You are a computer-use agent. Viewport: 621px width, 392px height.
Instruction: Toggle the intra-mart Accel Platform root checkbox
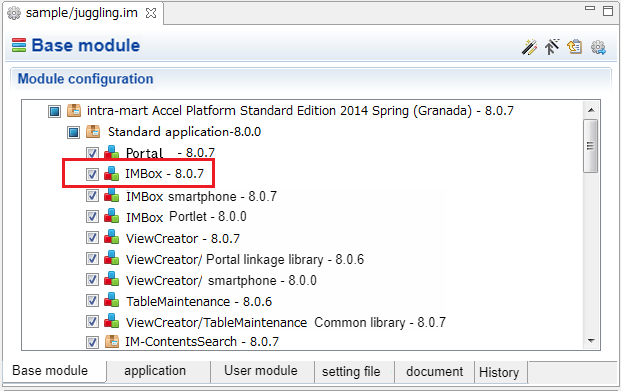pyautogui.click(x=54, y=111)
